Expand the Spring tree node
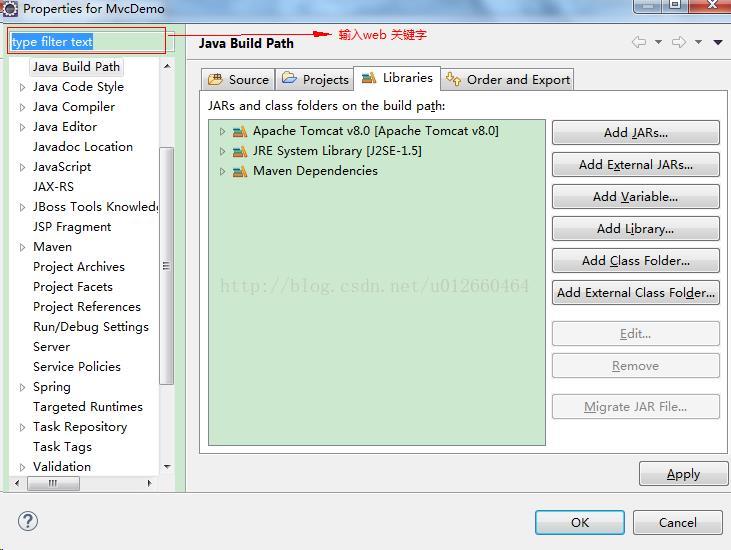 pyautogui.click(x=22, y=387)
